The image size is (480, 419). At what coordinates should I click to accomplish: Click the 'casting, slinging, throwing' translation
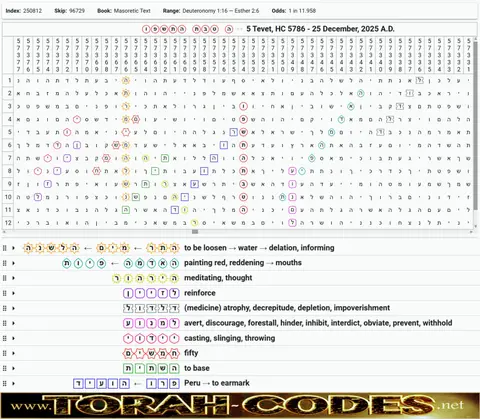(x=229, y=338)
